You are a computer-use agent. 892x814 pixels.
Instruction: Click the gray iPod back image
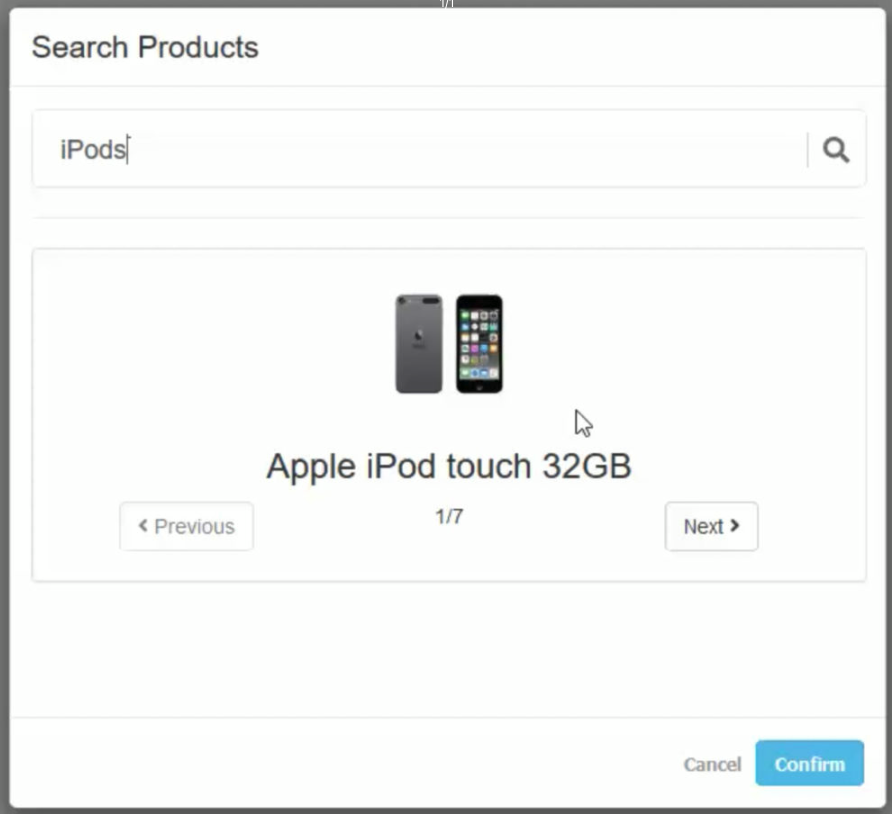(418, 343)
